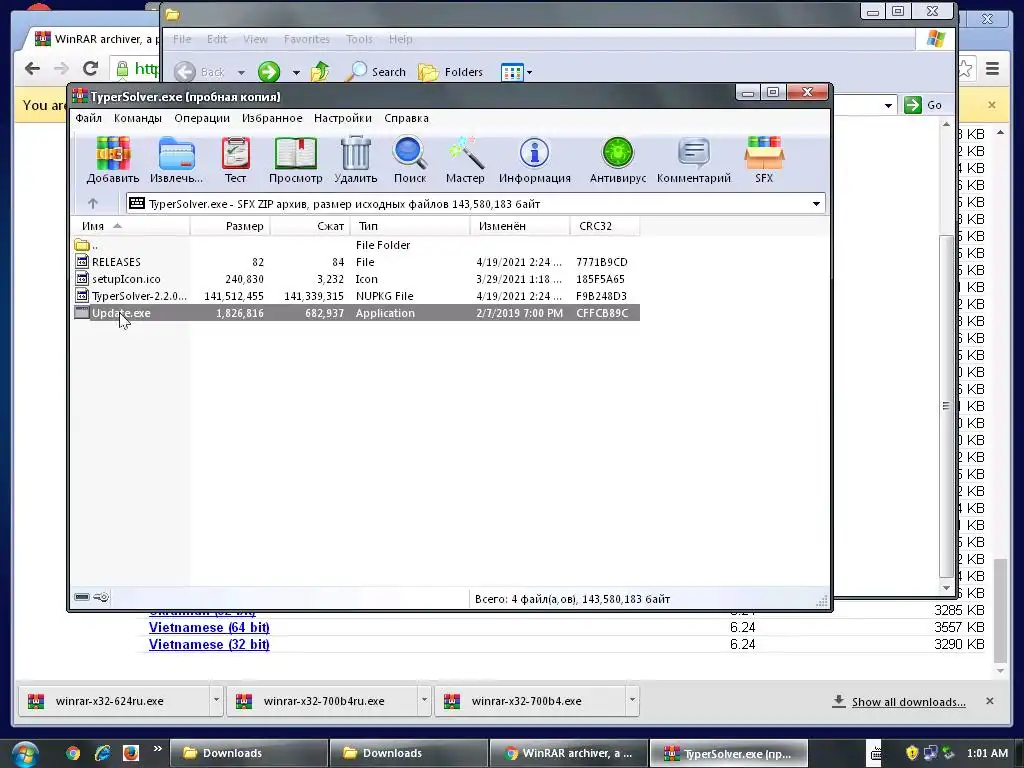Image resolution: width=1024 pixels, height=768 pixels.
Task: Go back in Chrome browser
Action: [x=32, y=68]
